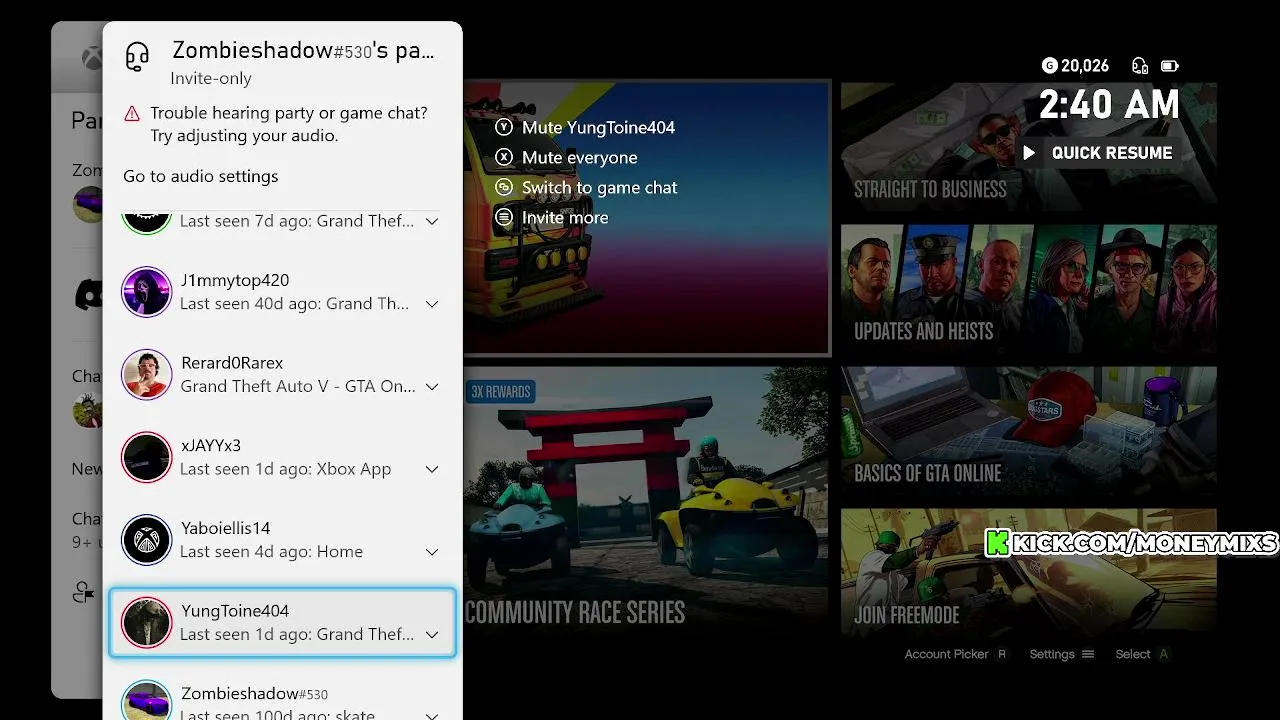Select the Yaboiellis14 name
The width and height of the screenshot is (1280, 720).
pos(226,528)
